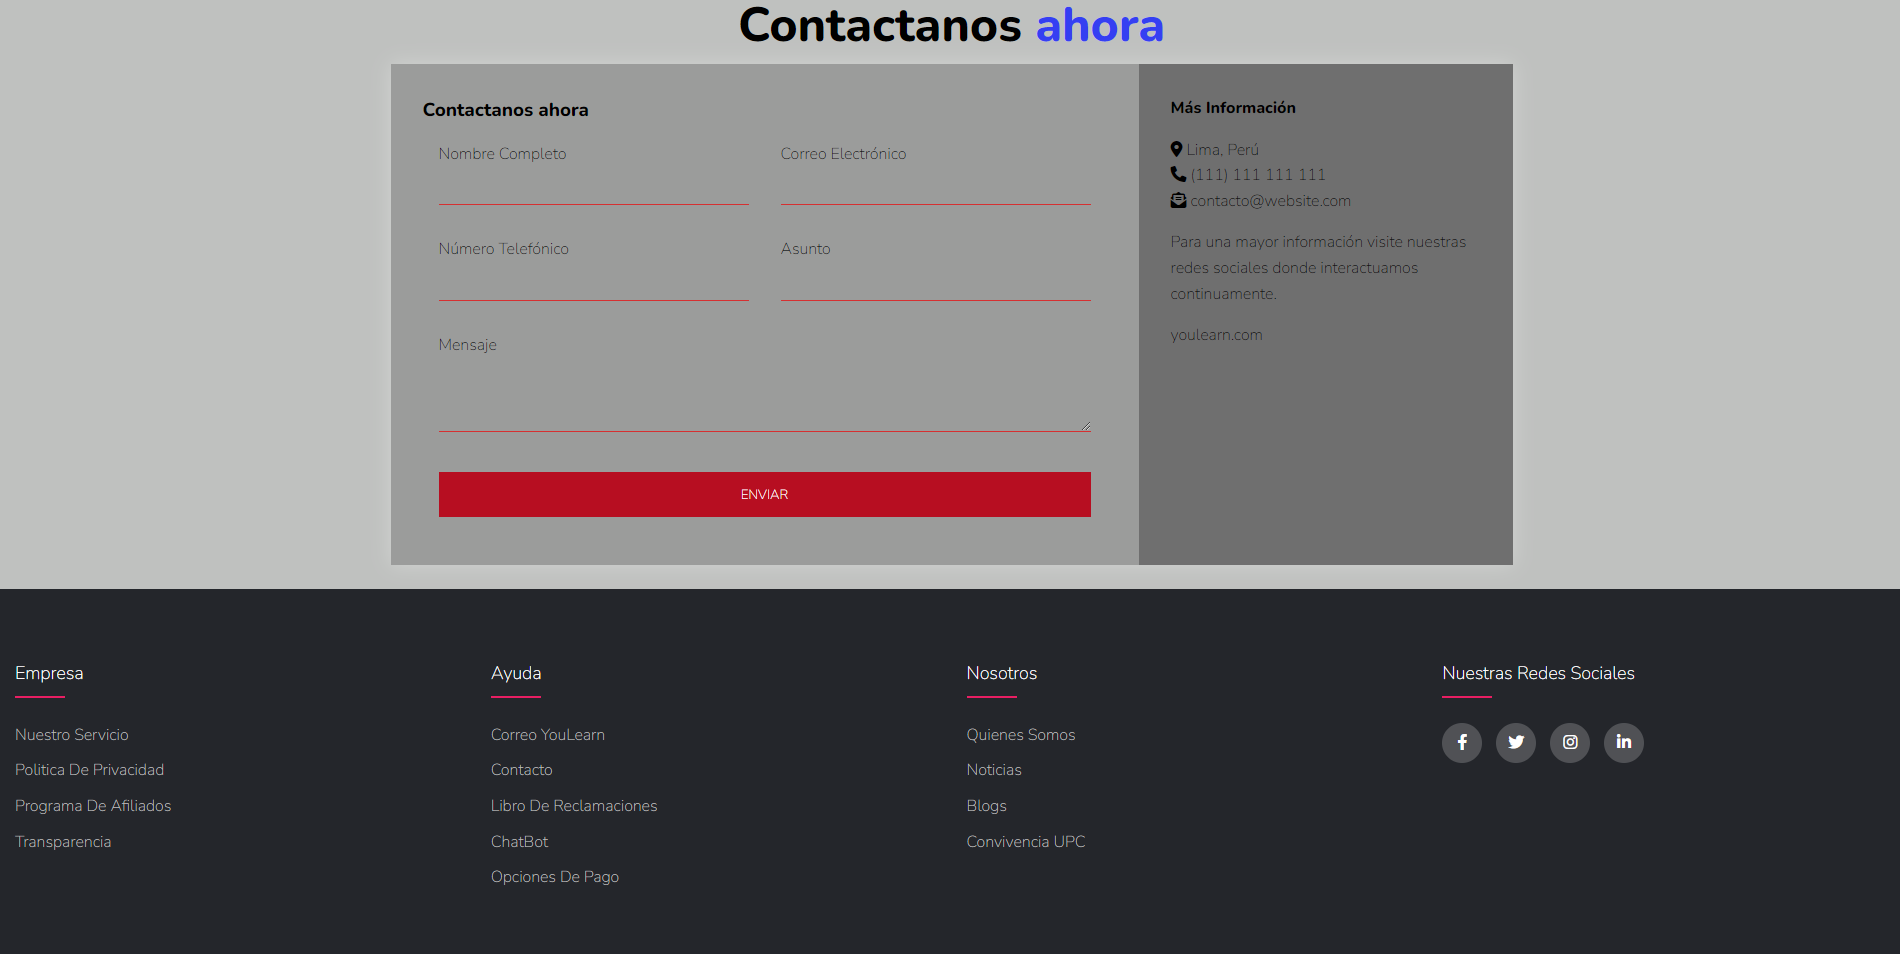Click the Mensaje textarea resize handle

tap(1085, 426)
